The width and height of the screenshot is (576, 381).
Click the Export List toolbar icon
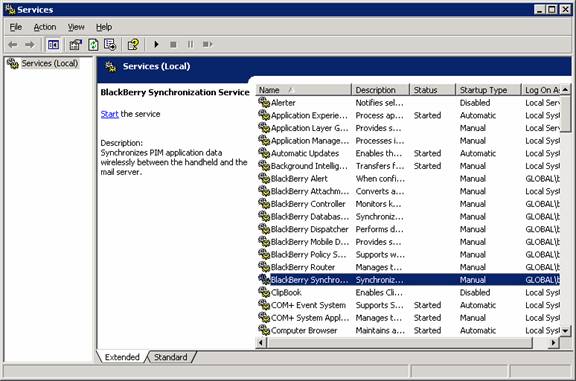click(110, 45)
